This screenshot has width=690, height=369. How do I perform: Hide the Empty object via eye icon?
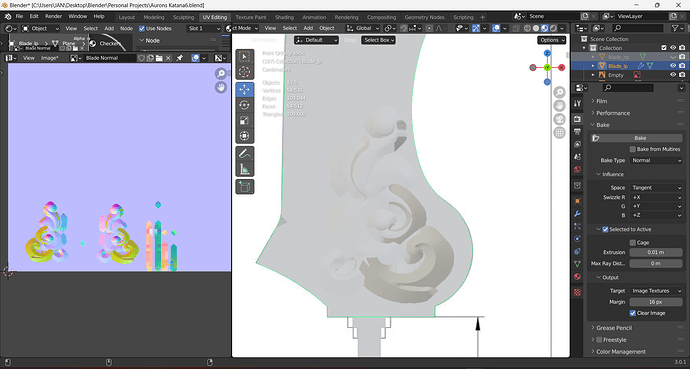click(673, 75)
